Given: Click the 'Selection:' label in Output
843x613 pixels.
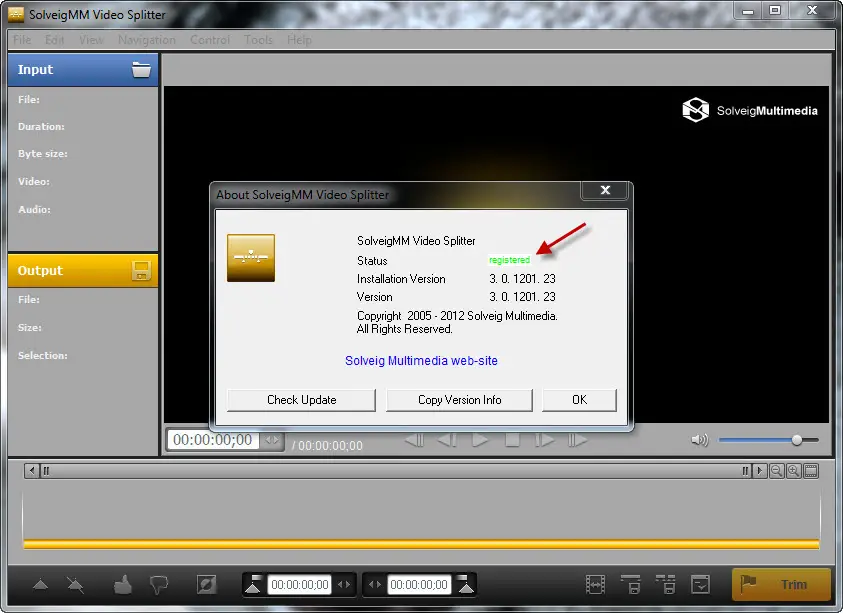Looking at the screenshot, I should (x=42, y=355).
